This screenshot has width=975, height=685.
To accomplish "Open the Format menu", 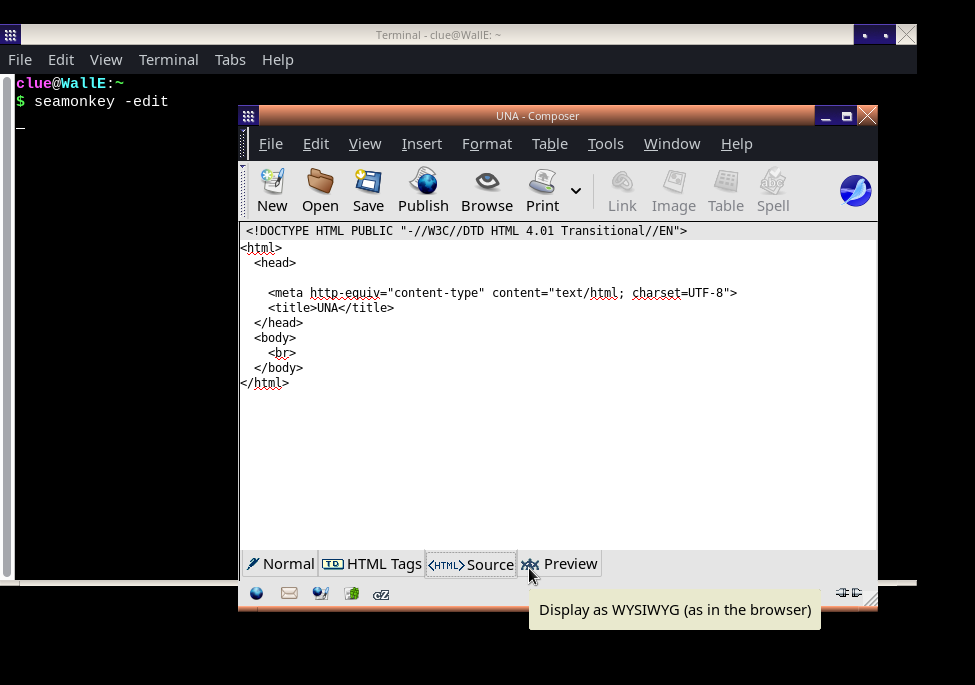I will click(x=487, y=144).
